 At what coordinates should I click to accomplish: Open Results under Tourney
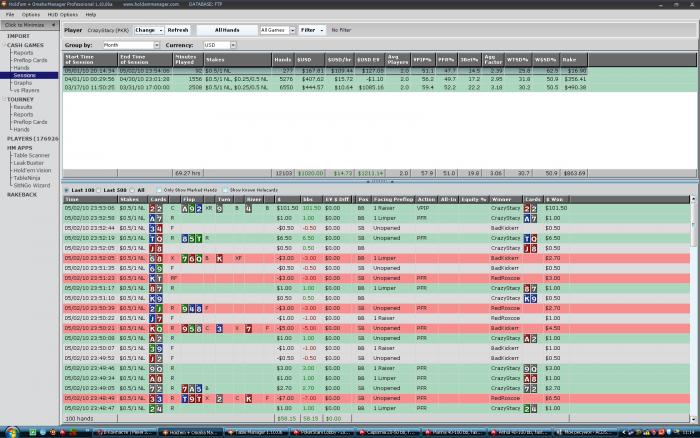coord(22,107)
